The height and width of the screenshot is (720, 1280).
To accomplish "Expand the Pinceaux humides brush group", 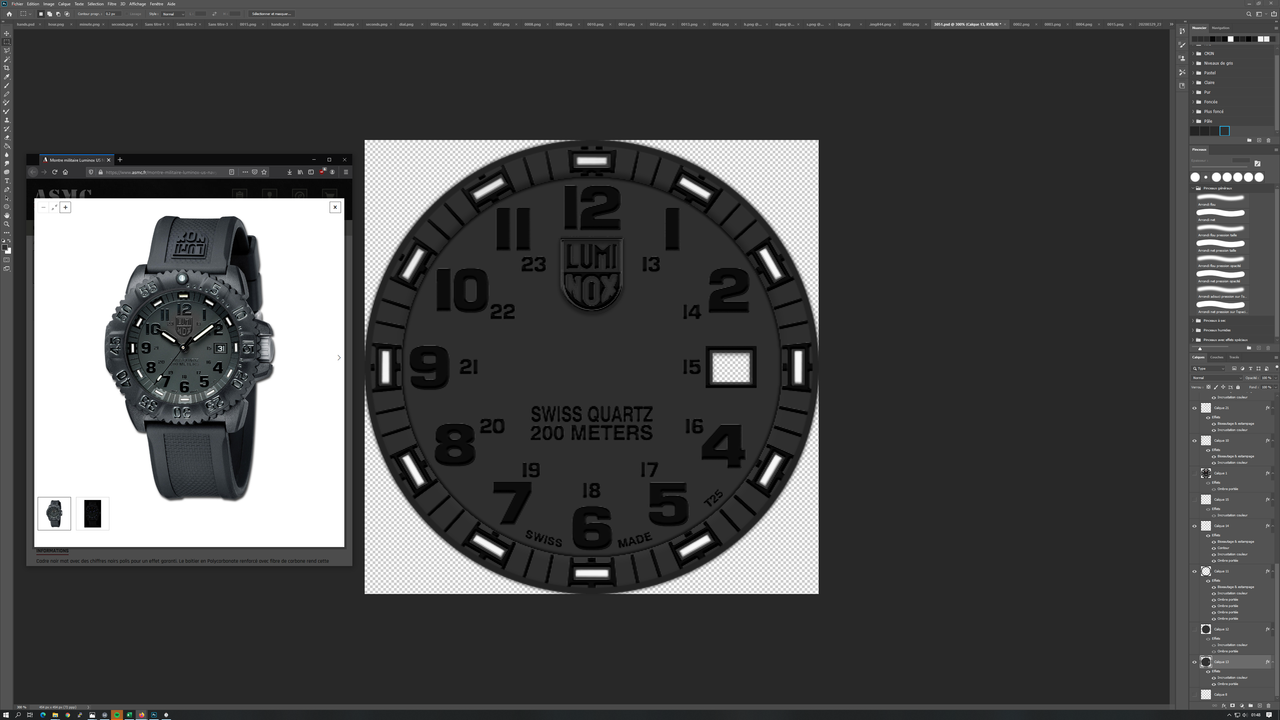I will [1193, 330].
